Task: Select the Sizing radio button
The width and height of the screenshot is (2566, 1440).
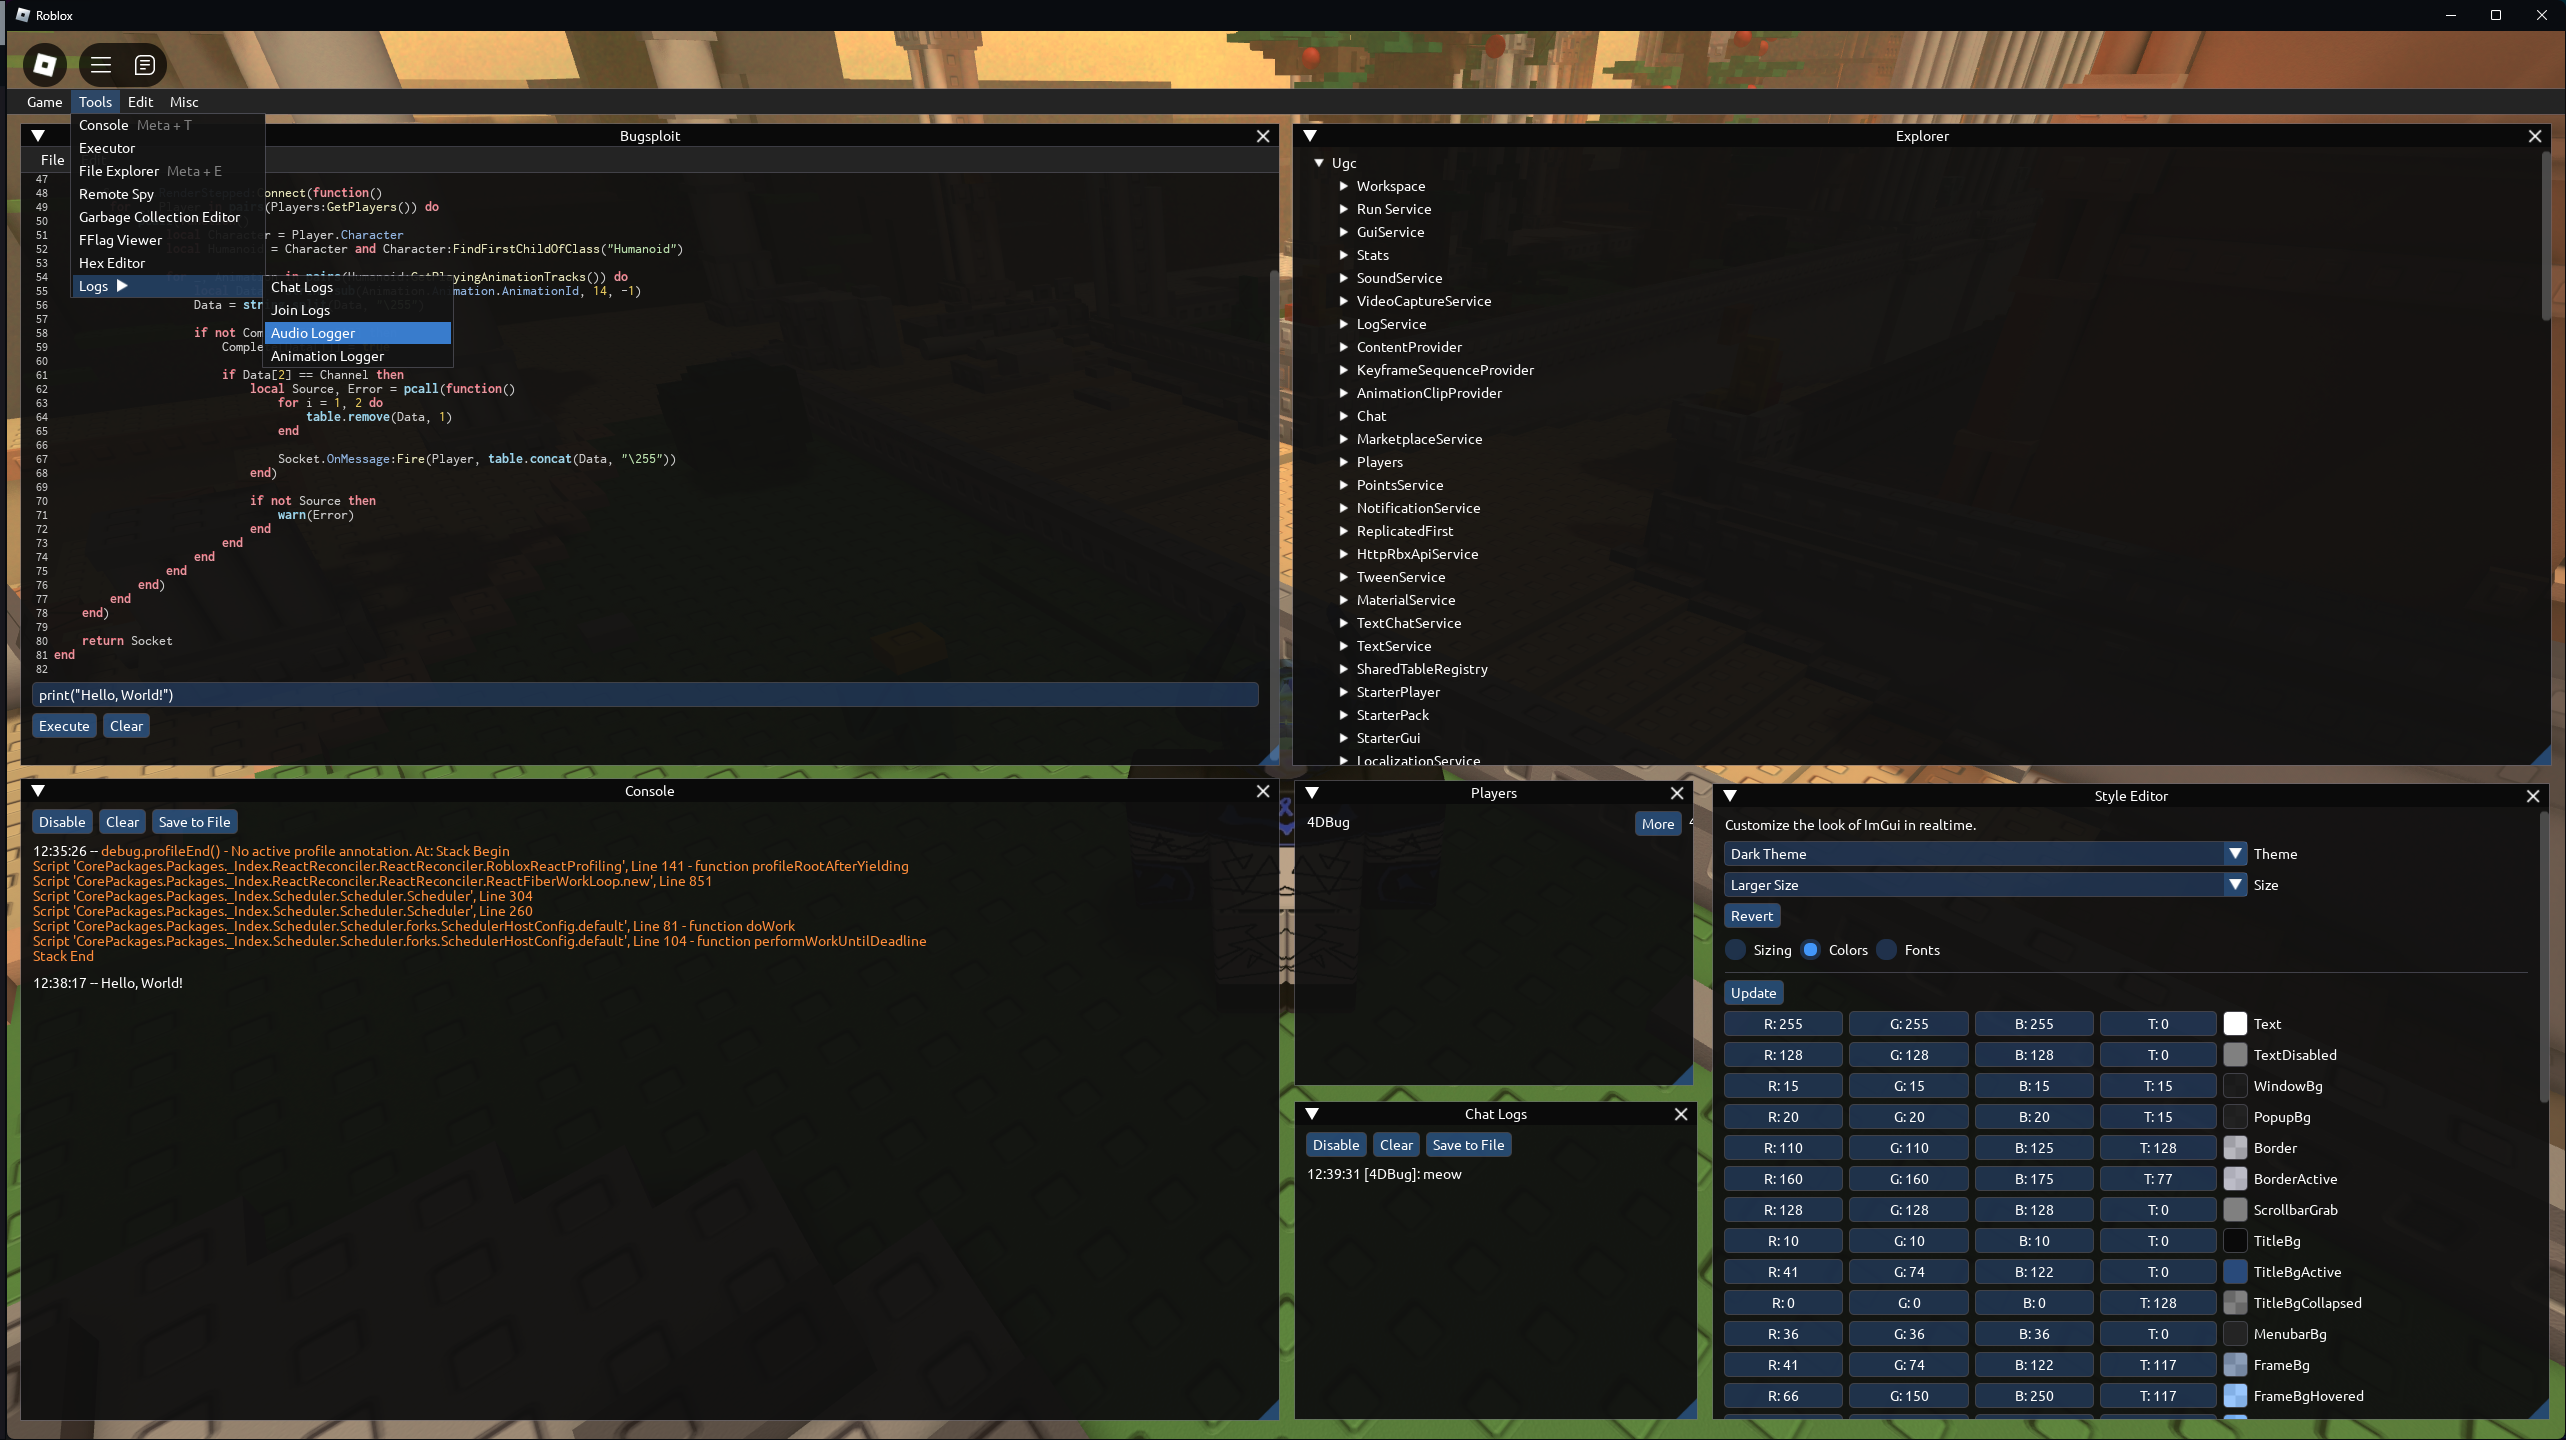Action: pos(1736,950)
